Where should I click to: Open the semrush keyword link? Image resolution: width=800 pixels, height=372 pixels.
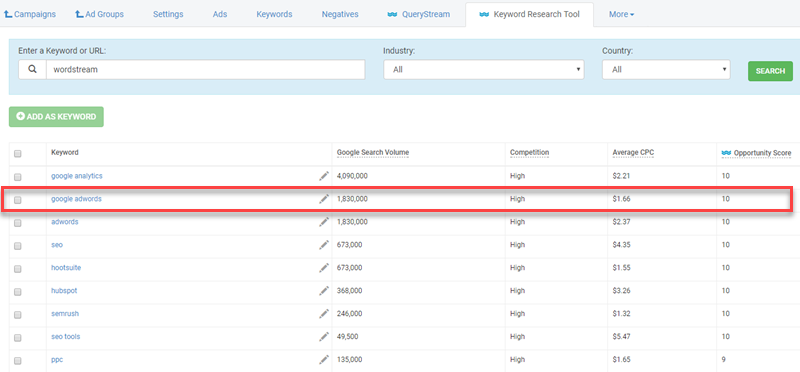pos(65,313)
